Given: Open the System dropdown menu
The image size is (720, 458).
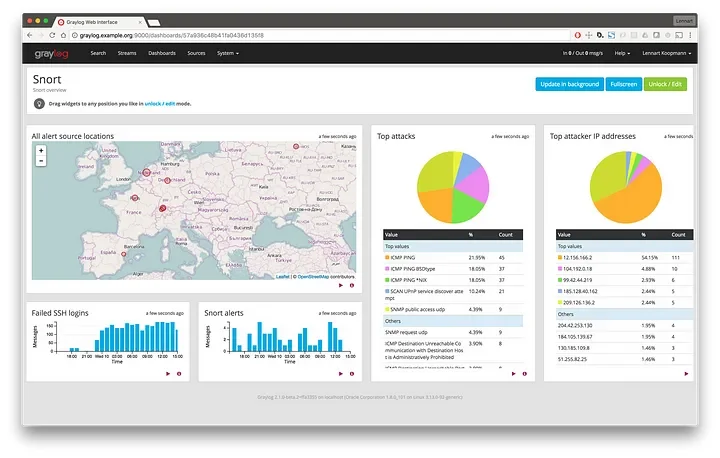Looking at the screenshot, I should pyautogui.click(x=228, y=53).
